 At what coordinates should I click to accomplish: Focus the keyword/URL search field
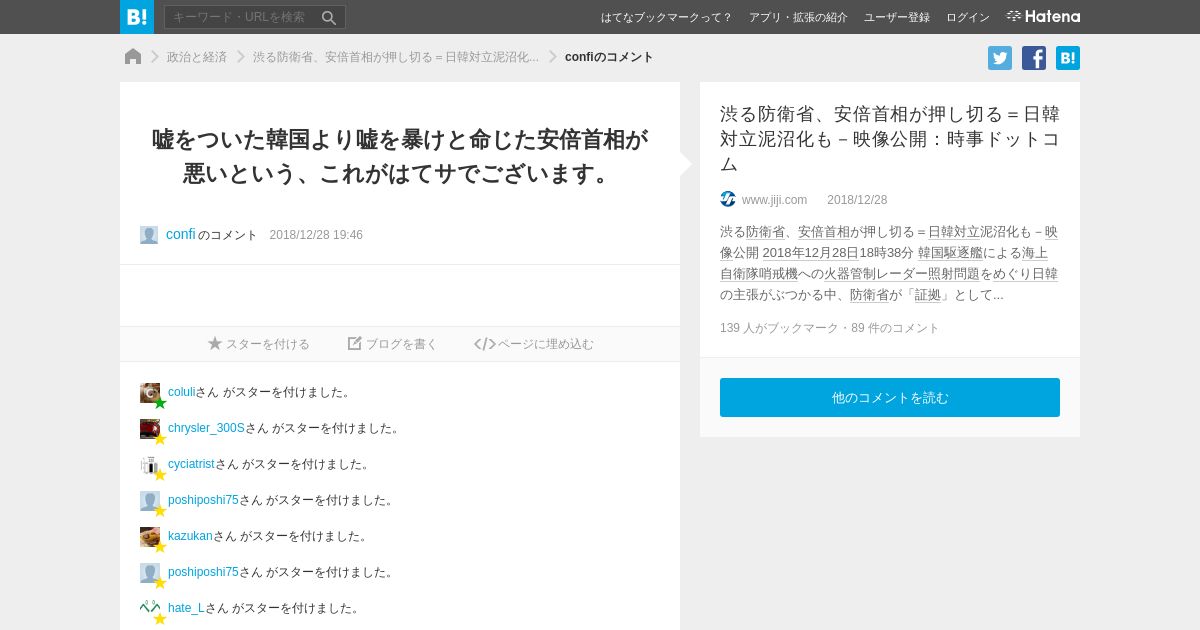pos(255,17)
